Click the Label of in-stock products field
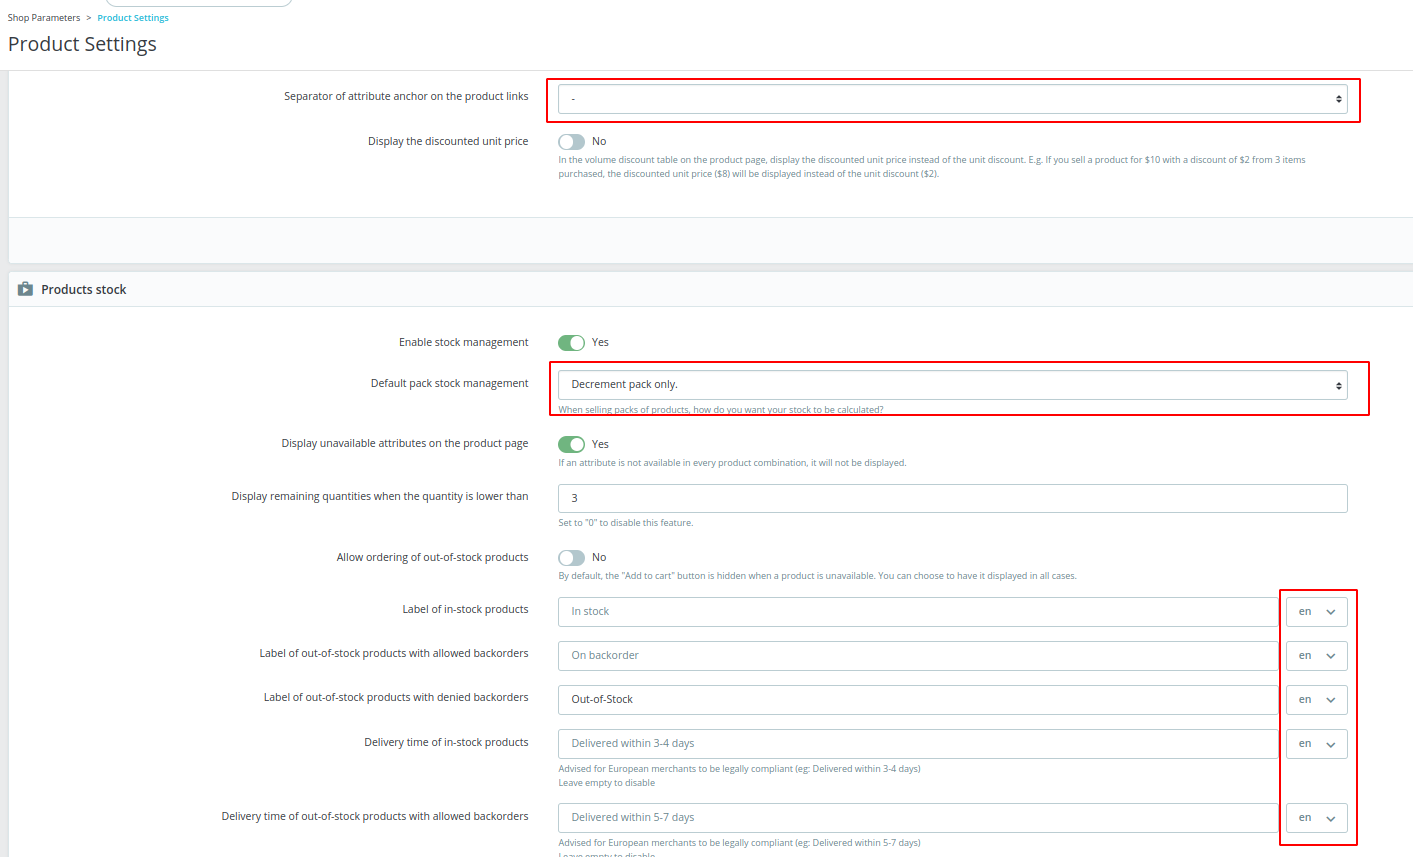 [x=918, y=612]
